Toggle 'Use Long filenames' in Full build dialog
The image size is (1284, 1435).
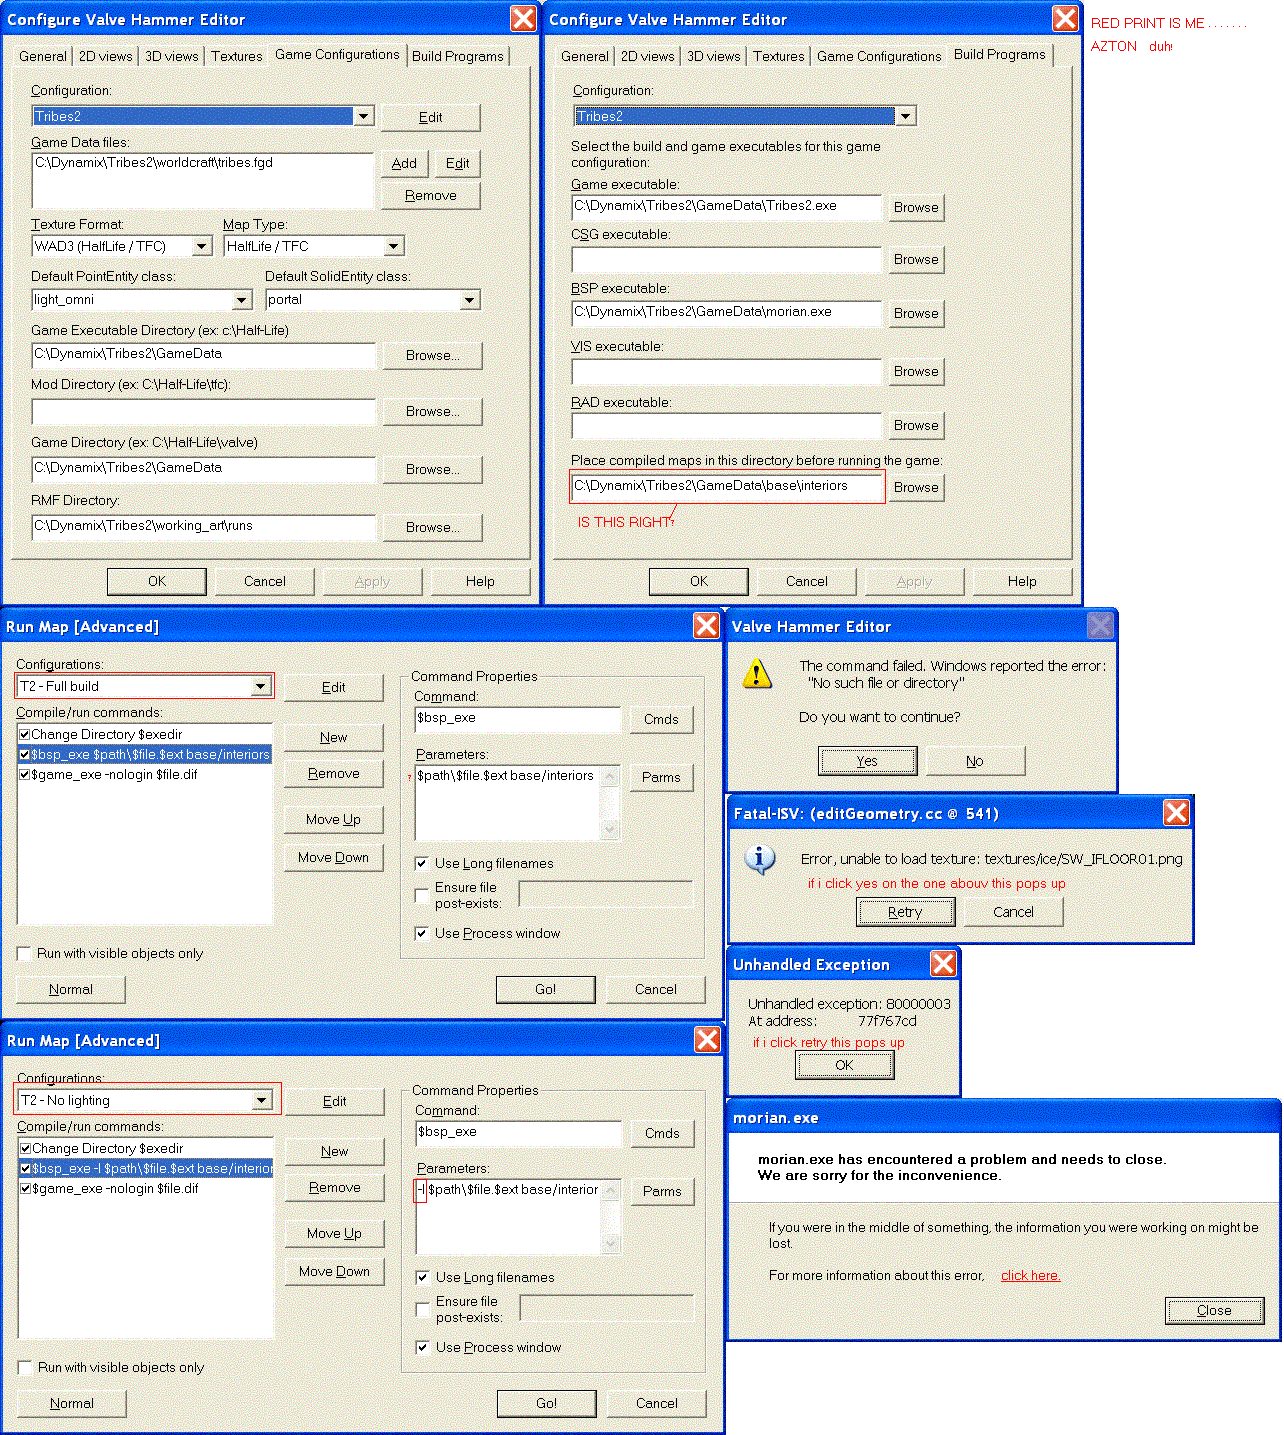pos(422,863)
